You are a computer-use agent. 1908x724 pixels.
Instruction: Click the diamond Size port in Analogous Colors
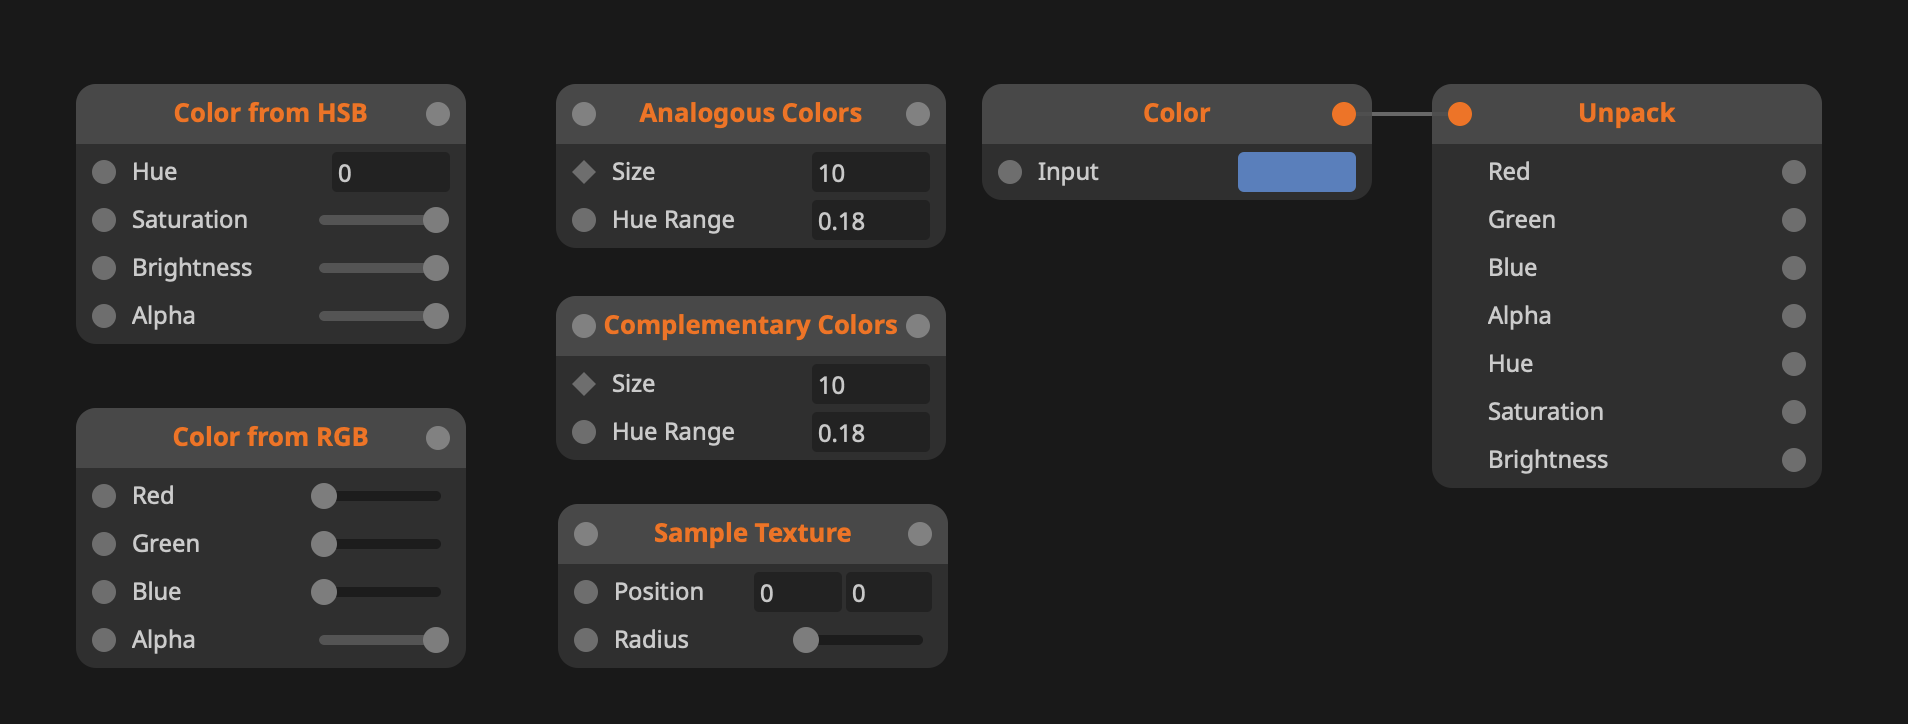584,172
